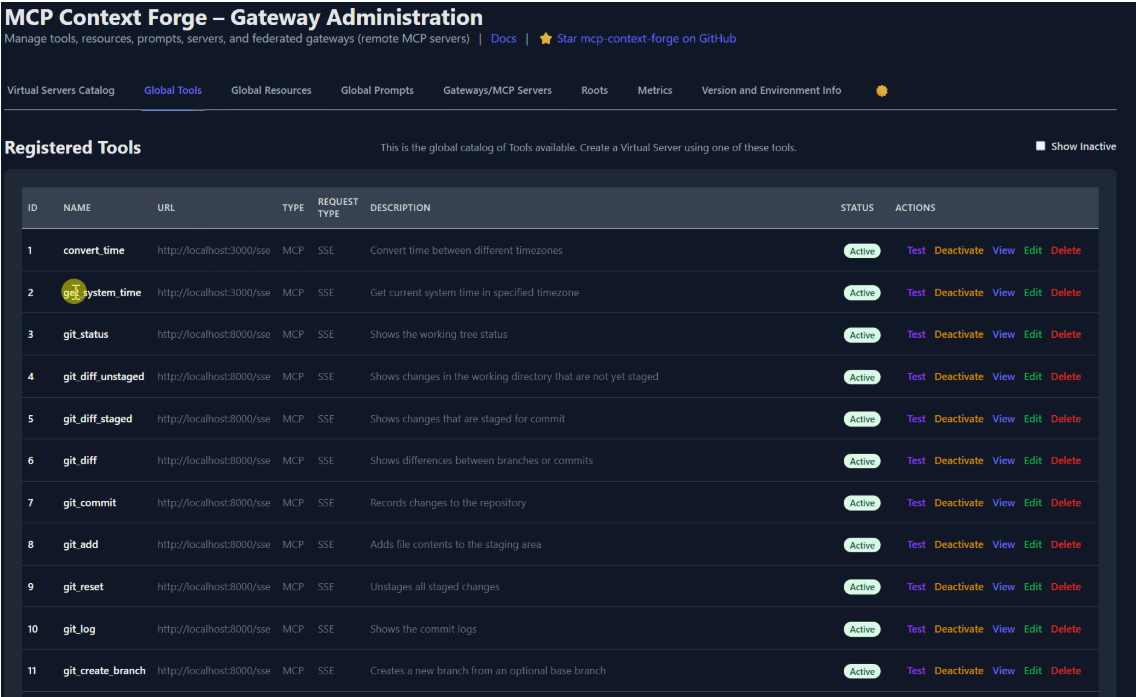1136x697 pixels.
Task: Click the DESCRIPTION column header
Action: tap(400, 207)
